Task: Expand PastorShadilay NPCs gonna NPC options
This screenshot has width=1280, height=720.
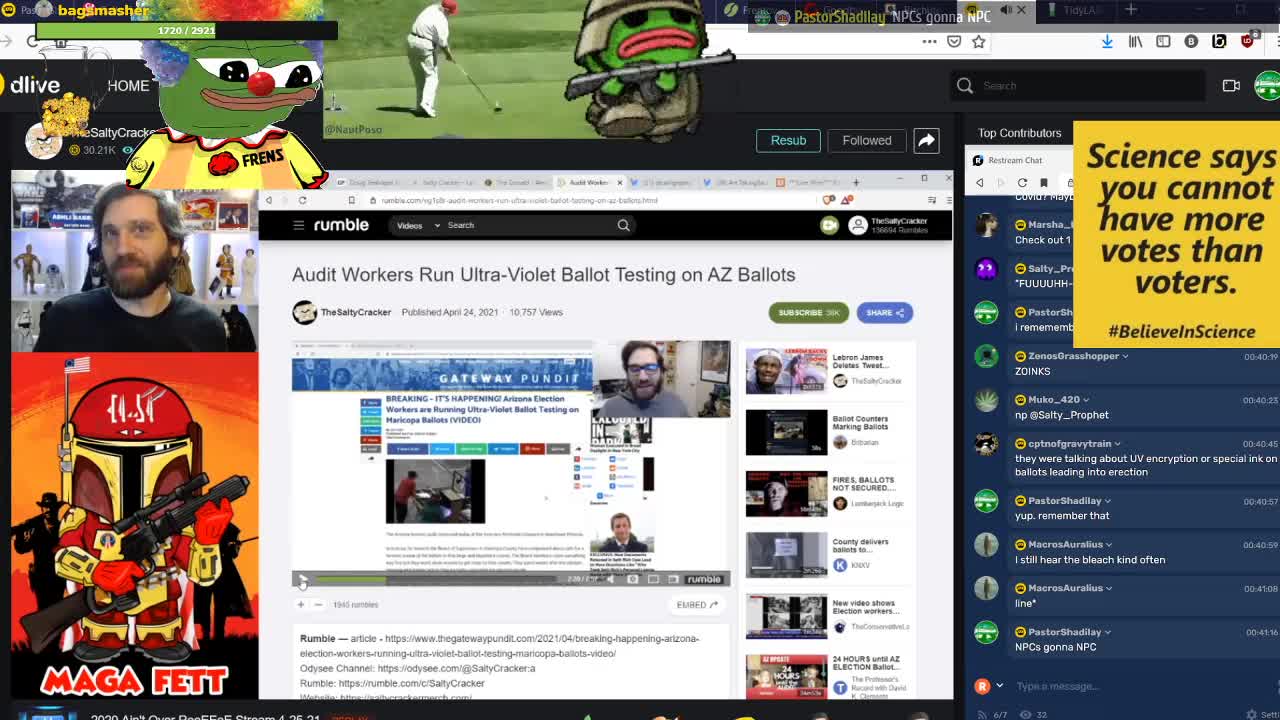Action: (1108, 632)
